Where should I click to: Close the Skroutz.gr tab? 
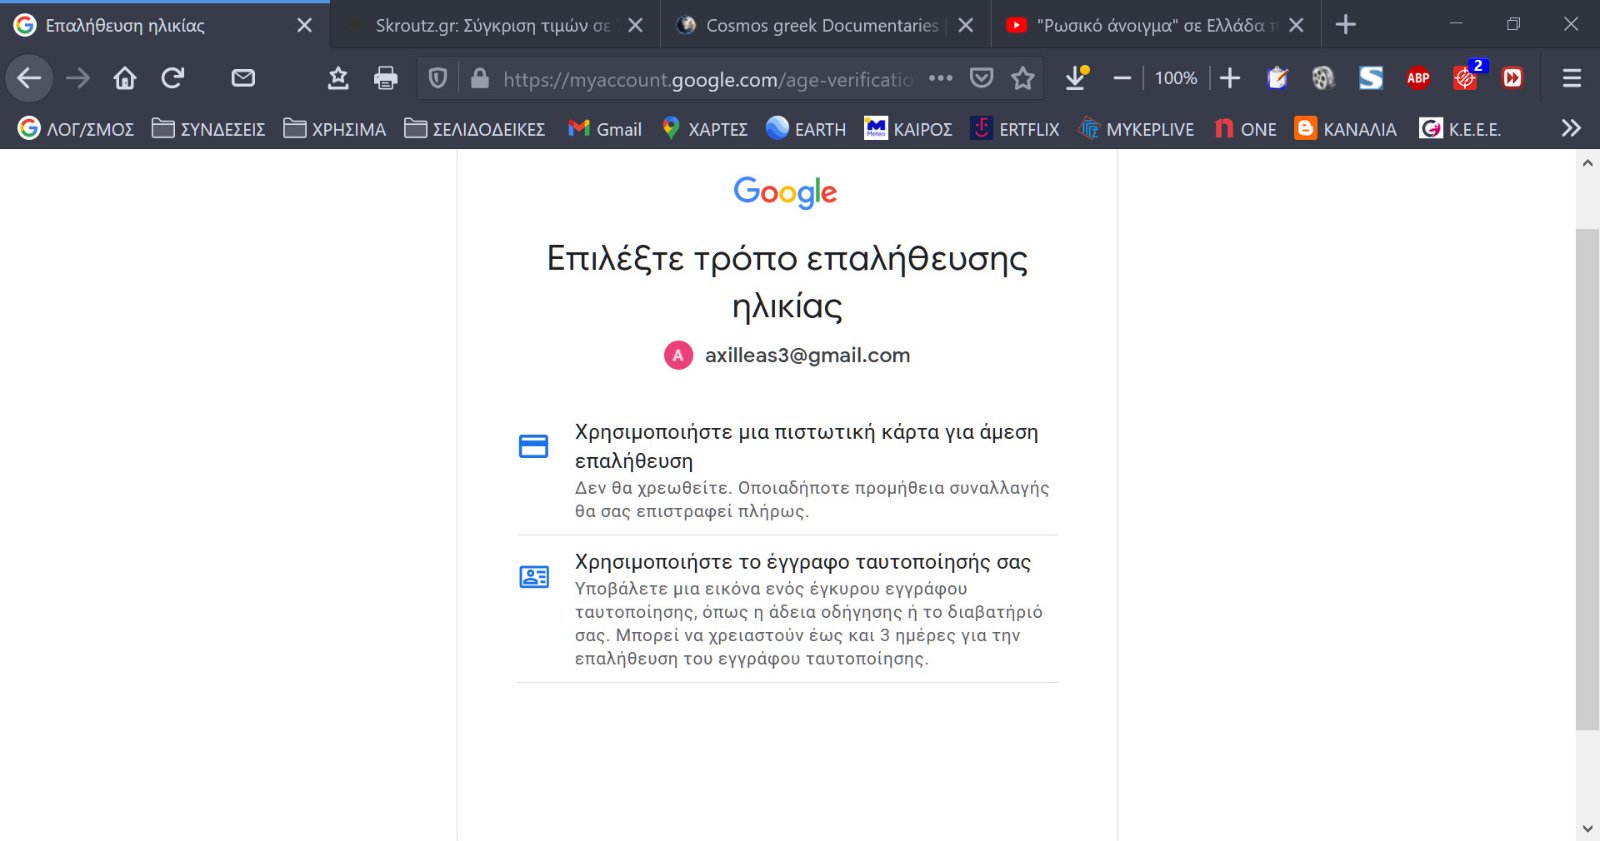click(x=635, y=25)
